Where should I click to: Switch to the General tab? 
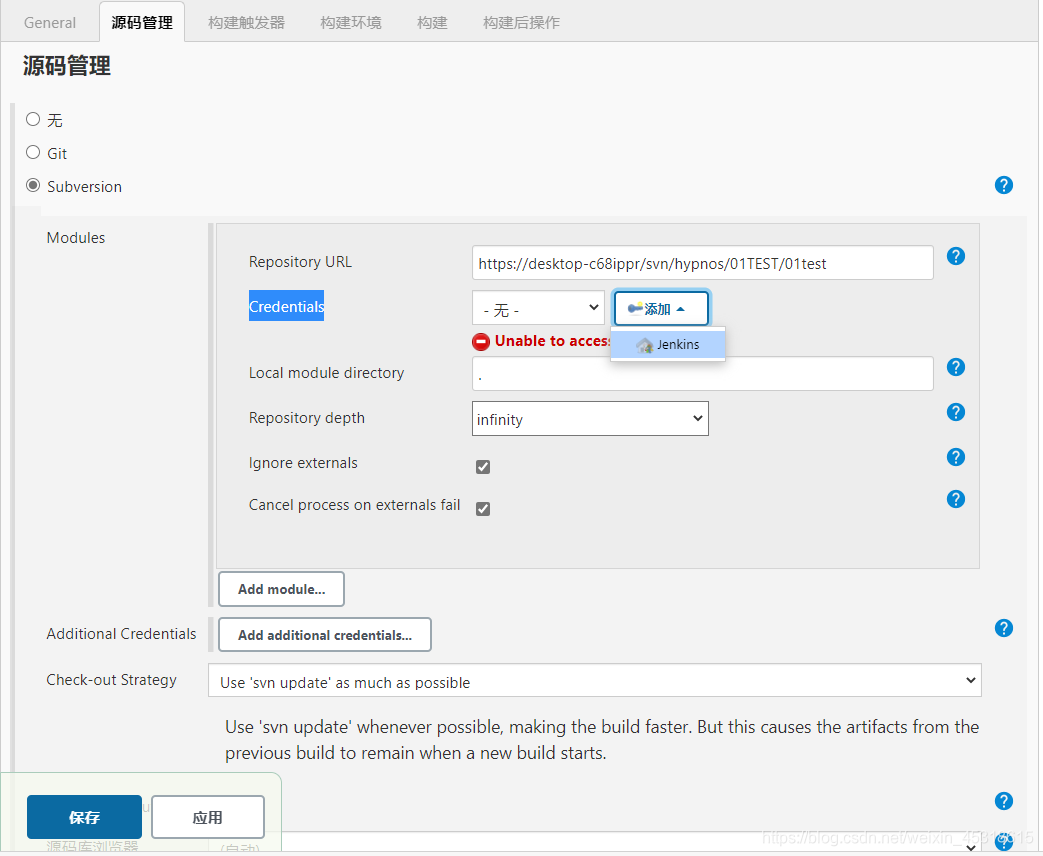click(49, 21)
